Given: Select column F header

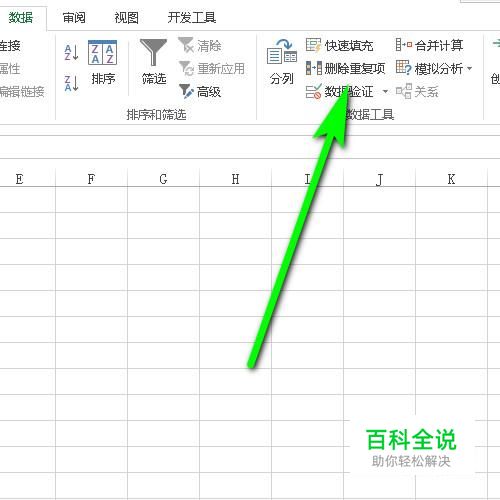Looking at the screenshot, I should coord(91,179).
